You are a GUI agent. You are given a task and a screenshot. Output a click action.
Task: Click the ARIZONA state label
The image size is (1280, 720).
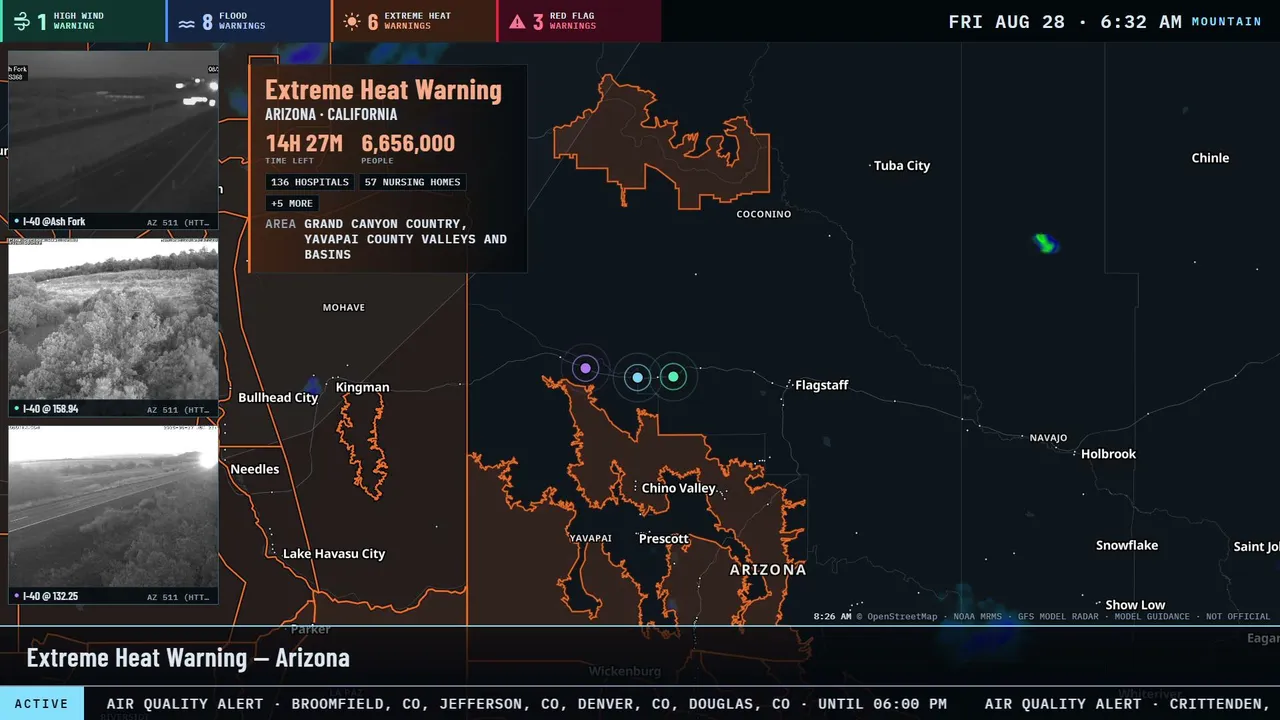(x=768, y=570)
